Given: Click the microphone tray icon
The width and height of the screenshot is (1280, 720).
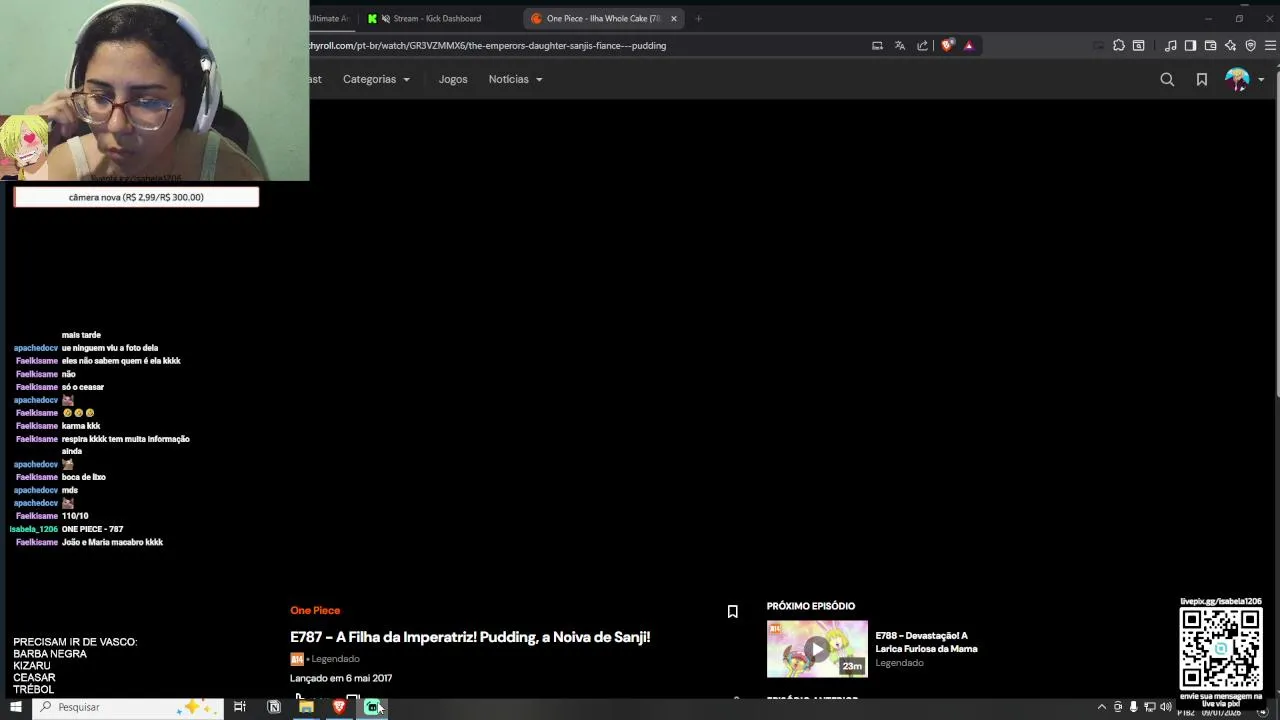Looking at the screenshot, I should (x=1133, y=707).
